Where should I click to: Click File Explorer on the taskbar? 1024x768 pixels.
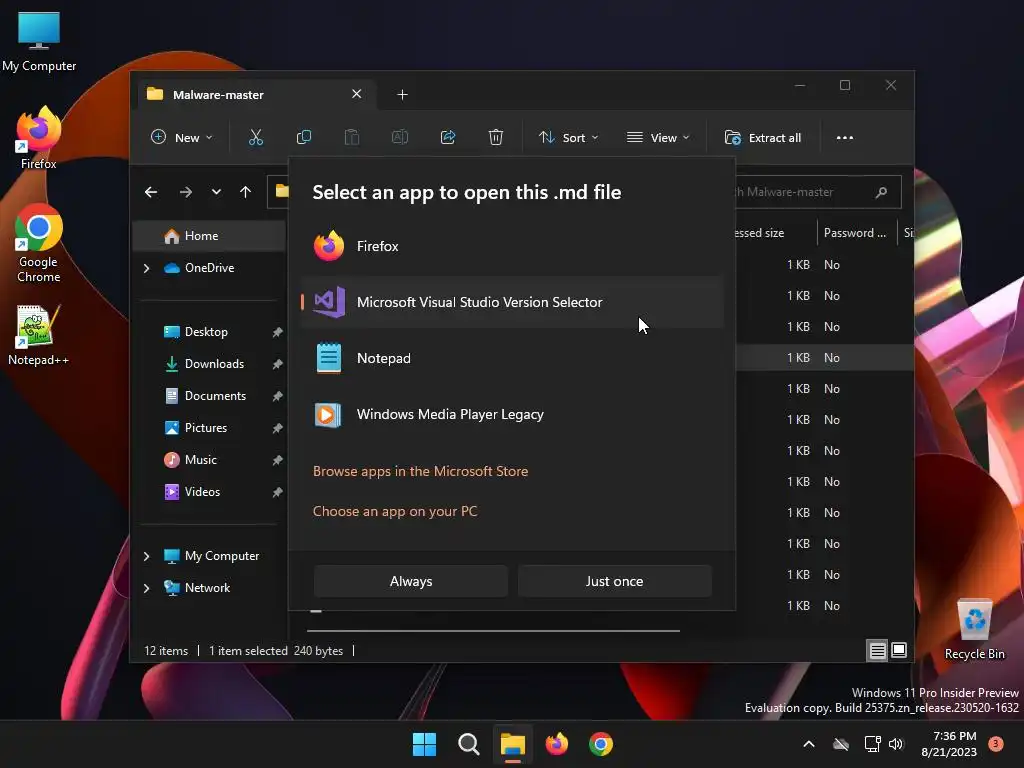coord(513,744)
